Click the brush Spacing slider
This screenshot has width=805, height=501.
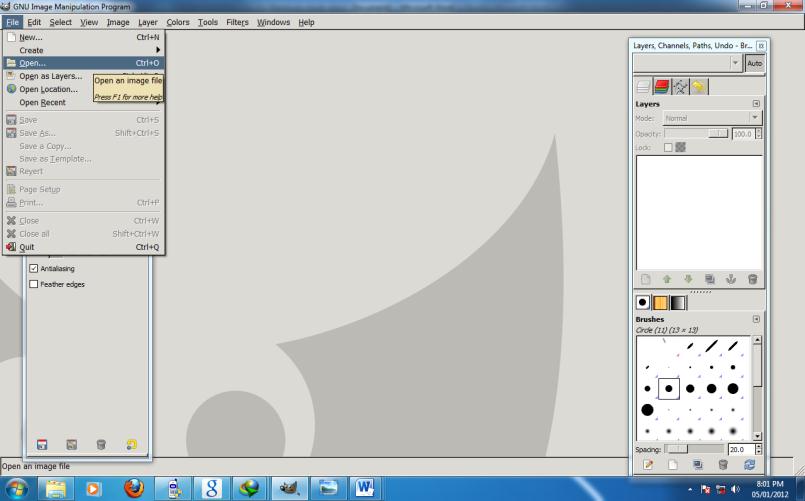pos(695,449)
